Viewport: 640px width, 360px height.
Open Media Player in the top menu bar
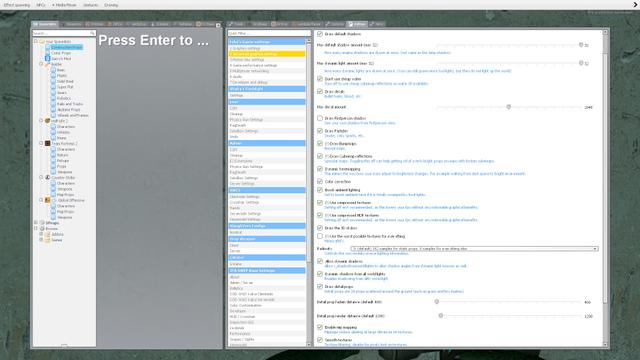[x=64, y=5]
